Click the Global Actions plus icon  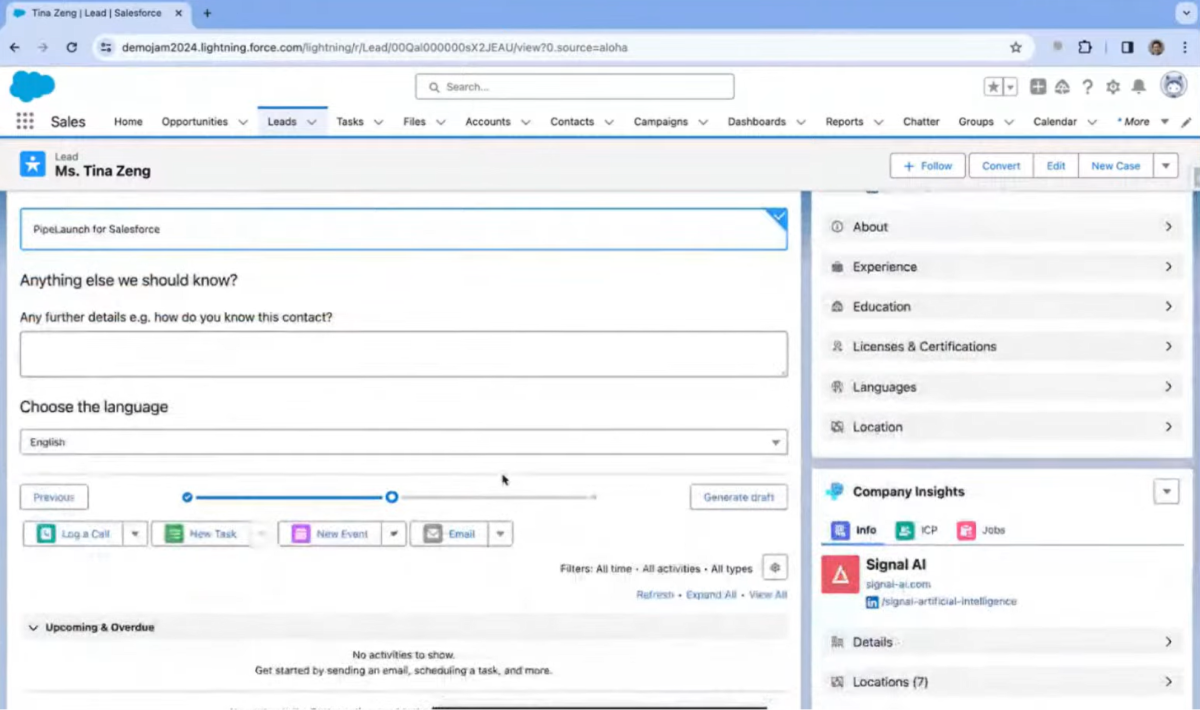tap(1038, 87)
